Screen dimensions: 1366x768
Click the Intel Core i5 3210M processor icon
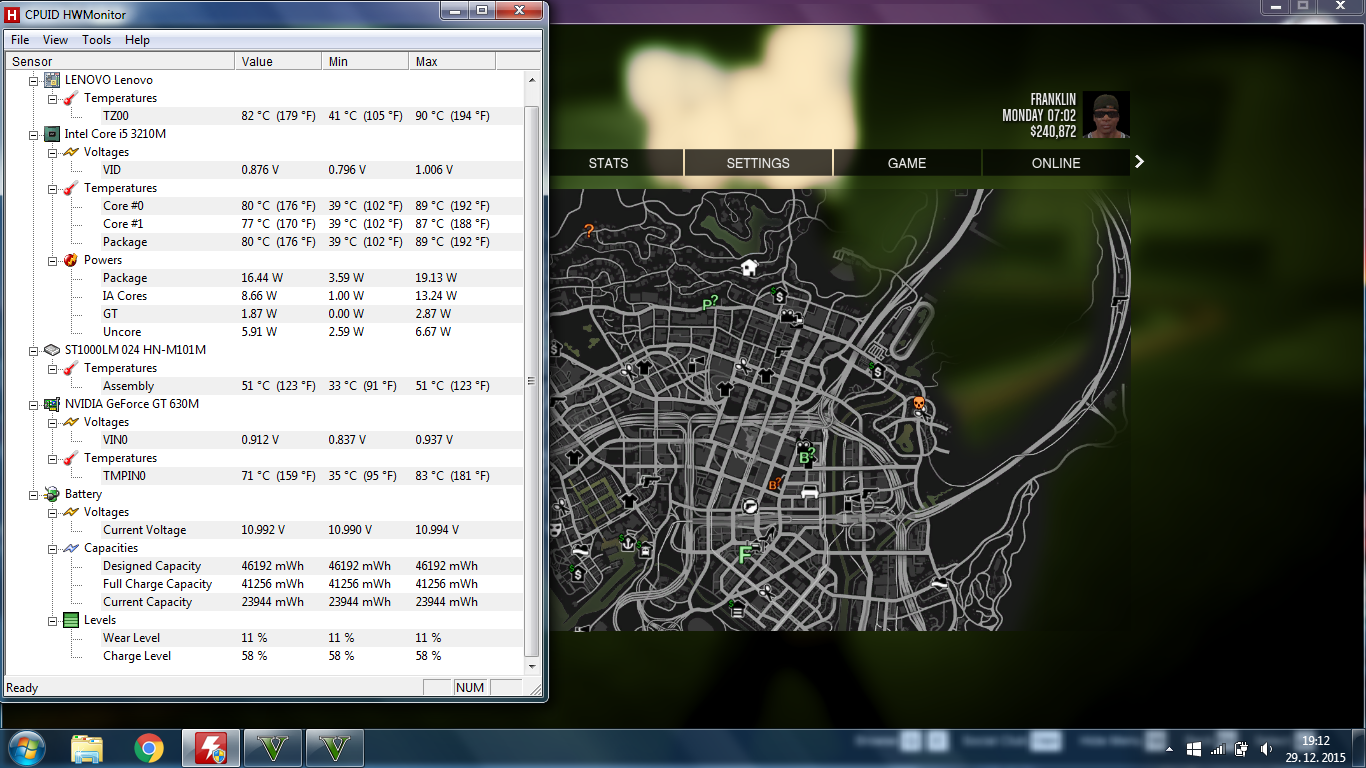(x=52, y=134)
